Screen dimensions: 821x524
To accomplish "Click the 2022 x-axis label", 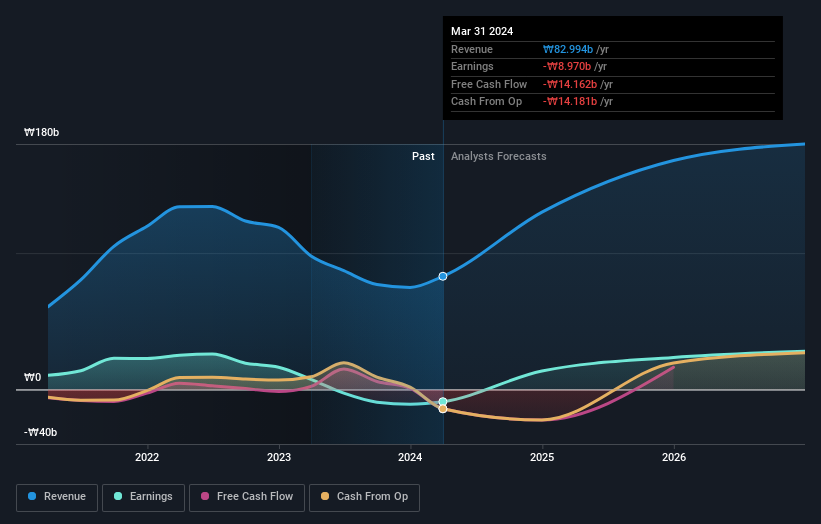I will (147, 458).
